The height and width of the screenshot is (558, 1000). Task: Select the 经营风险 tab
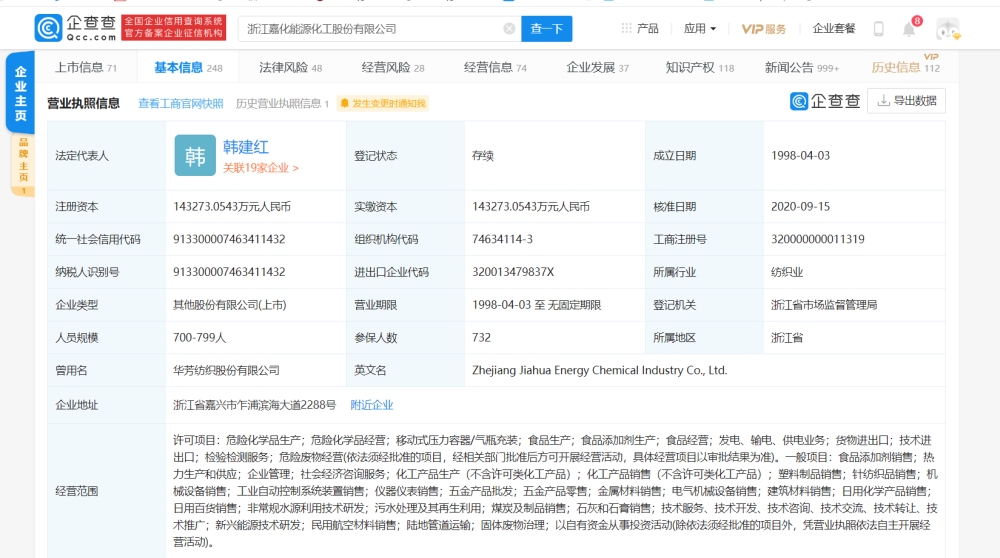click(x=392, y=68)
